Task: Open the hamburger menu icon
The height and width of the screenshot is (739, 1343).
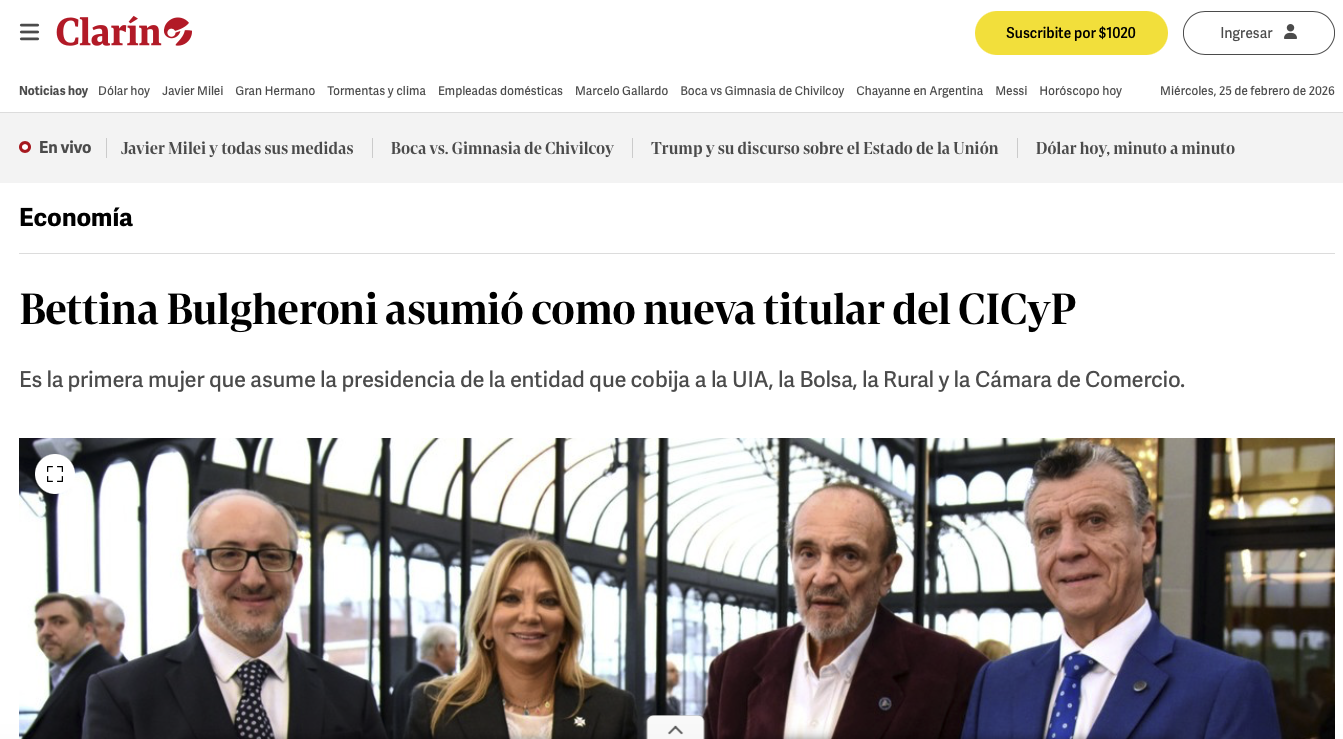Action: (29, 32)
